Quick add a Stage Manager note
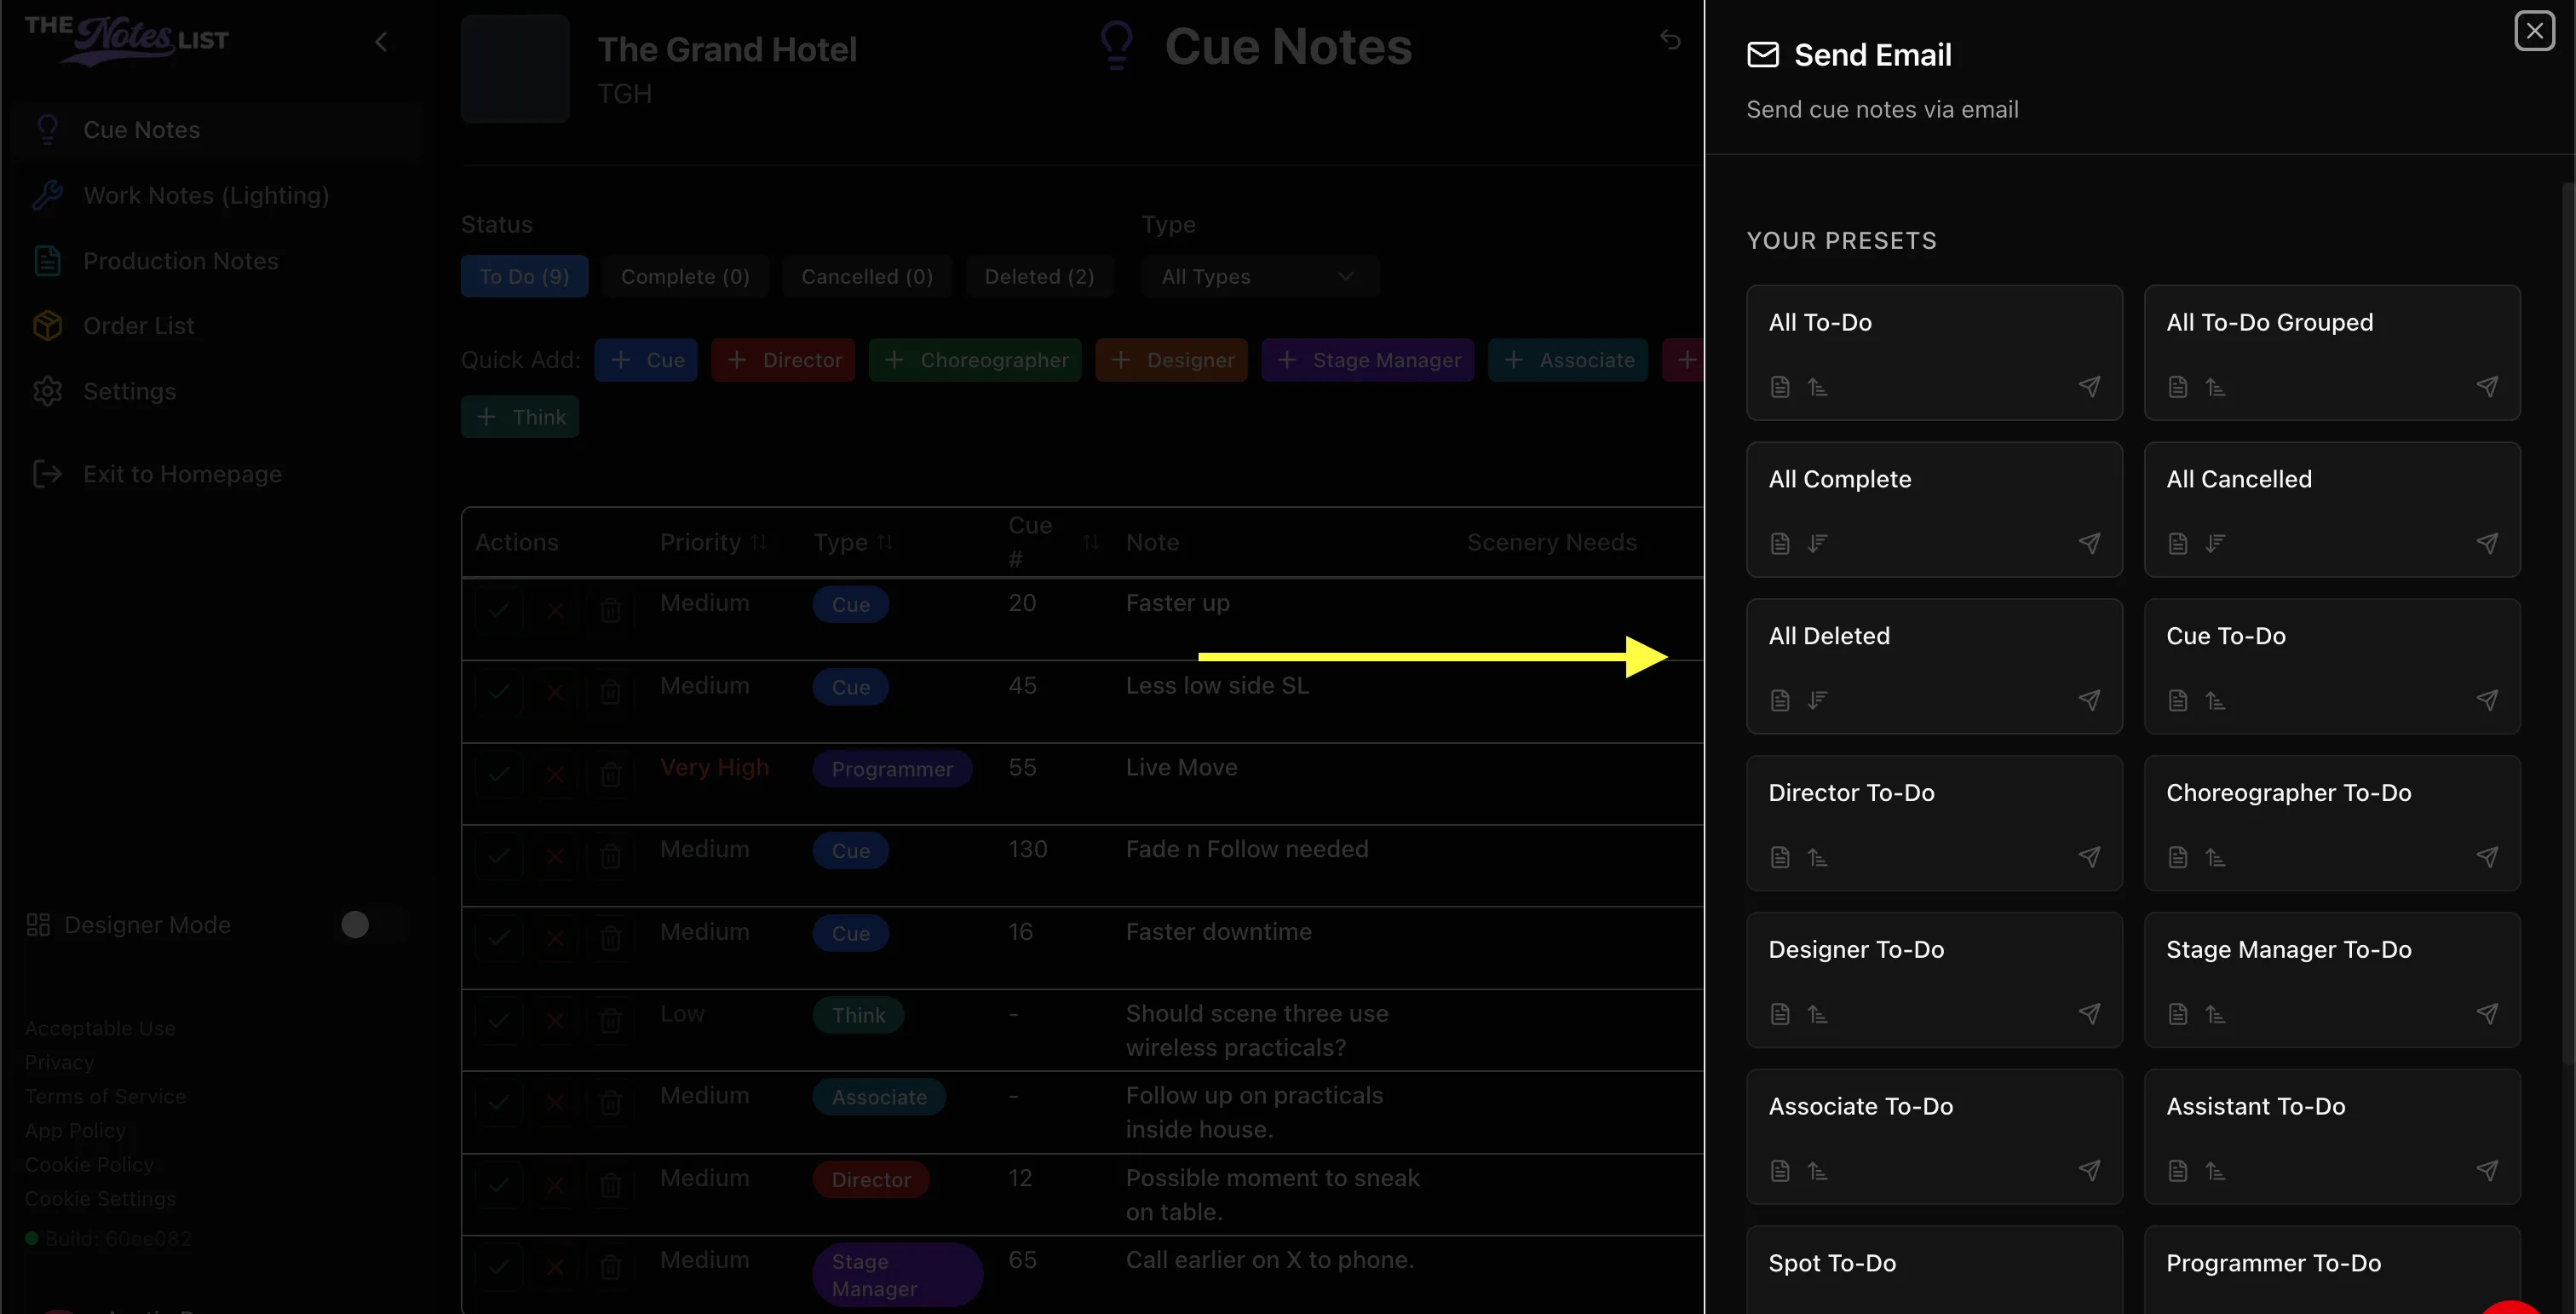The height and width of the screenshot is (1314, 2576). pyautogui.click(x=1368, y=360)
